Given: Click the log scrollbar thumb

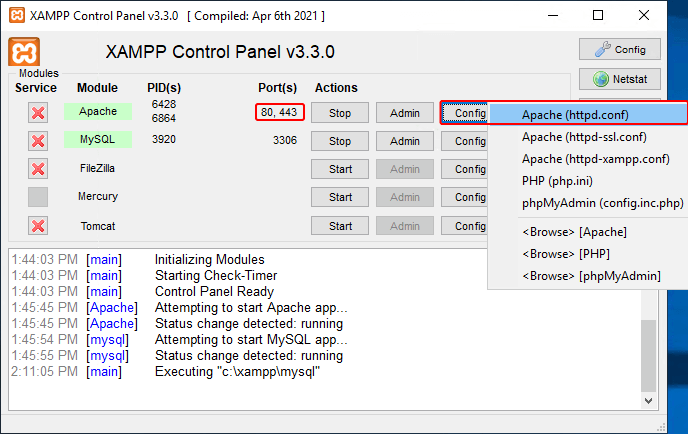Looking at the screenshot, I should click(648, 355).
